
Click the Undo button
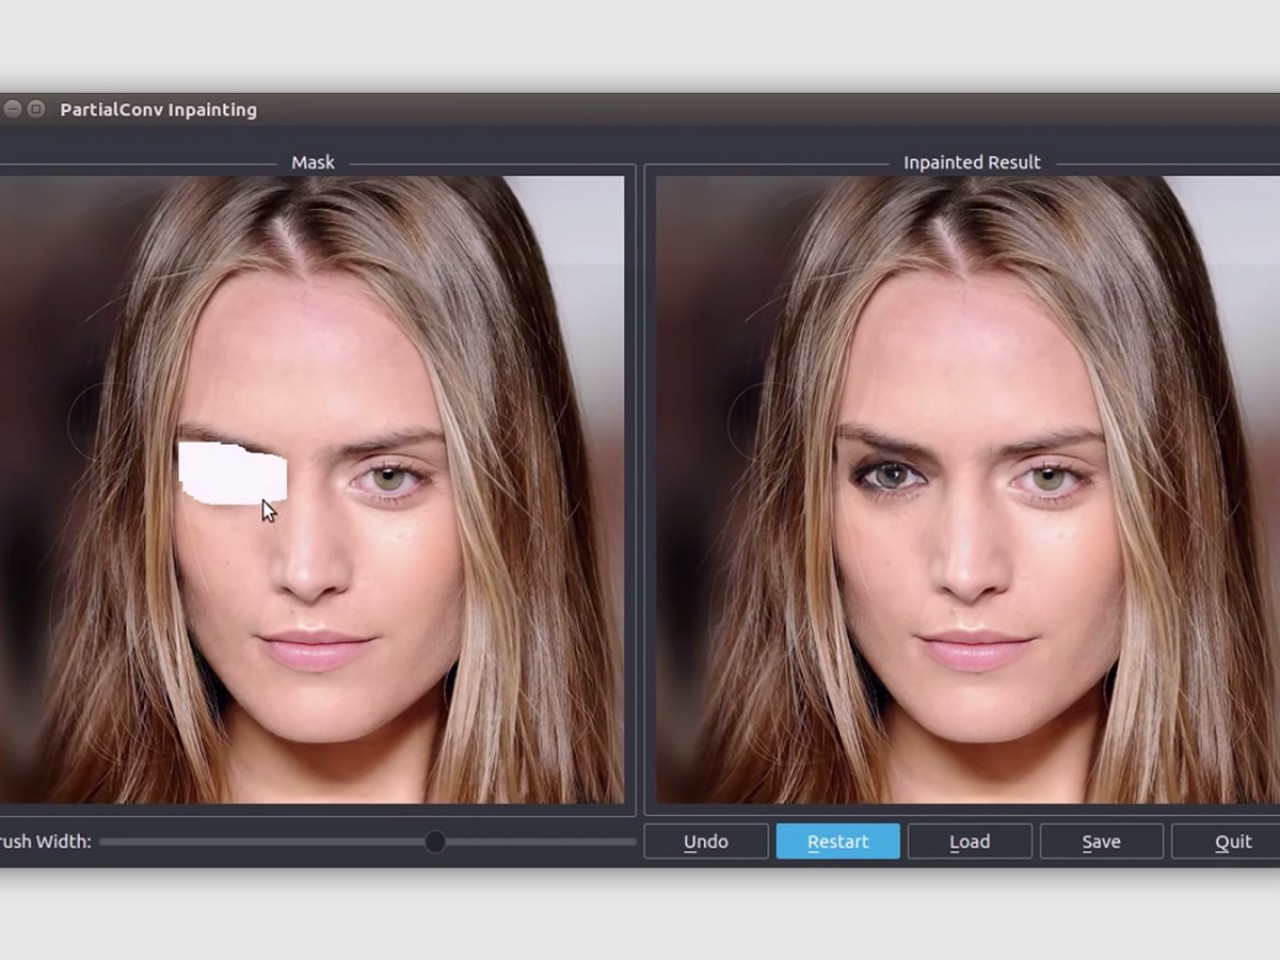[706, 841]
